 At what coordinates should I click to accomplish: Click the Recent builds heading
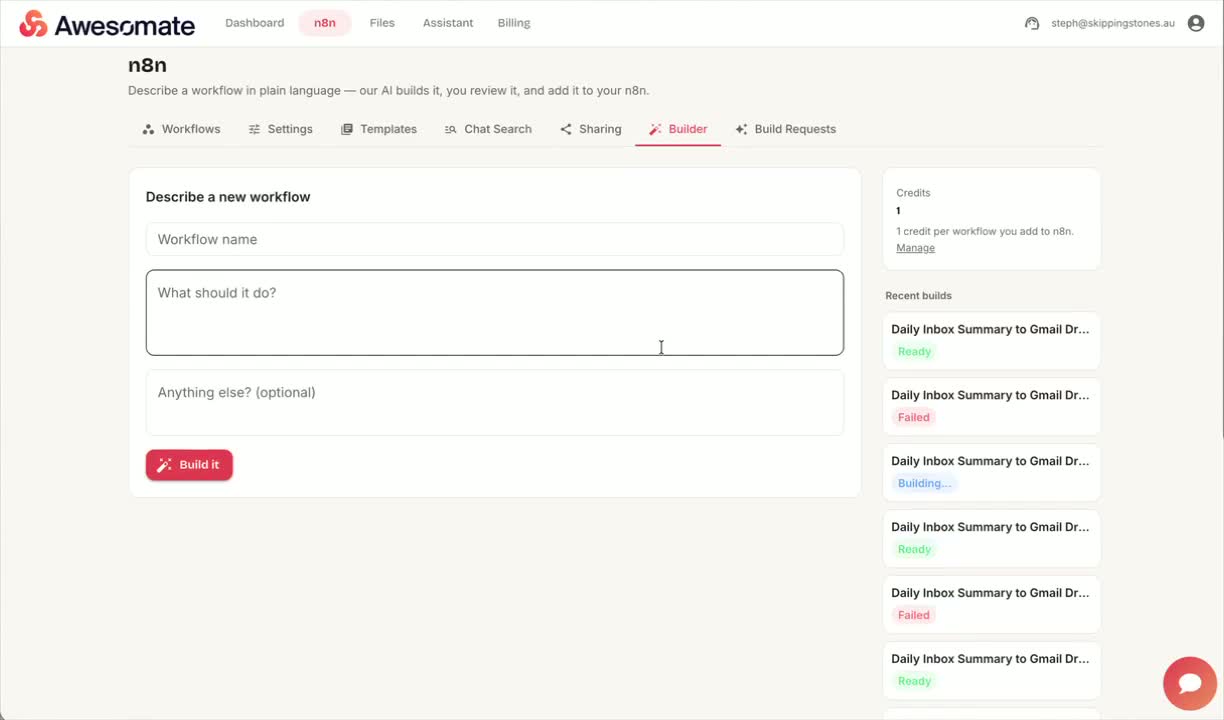[918, 296]
